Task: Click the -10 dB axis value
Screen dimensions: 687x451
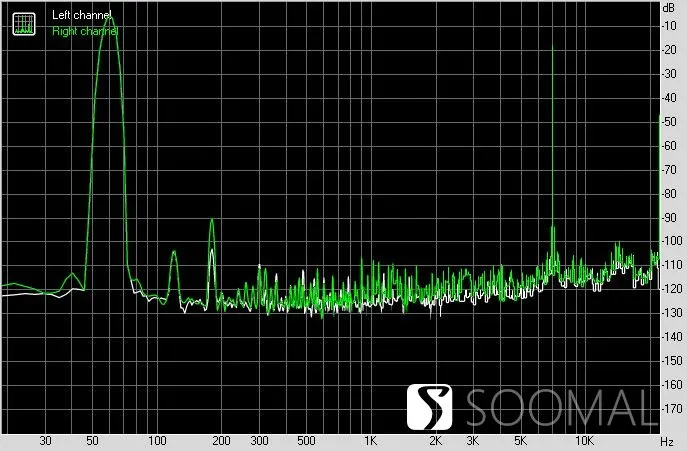Action: tap(669, 26)
